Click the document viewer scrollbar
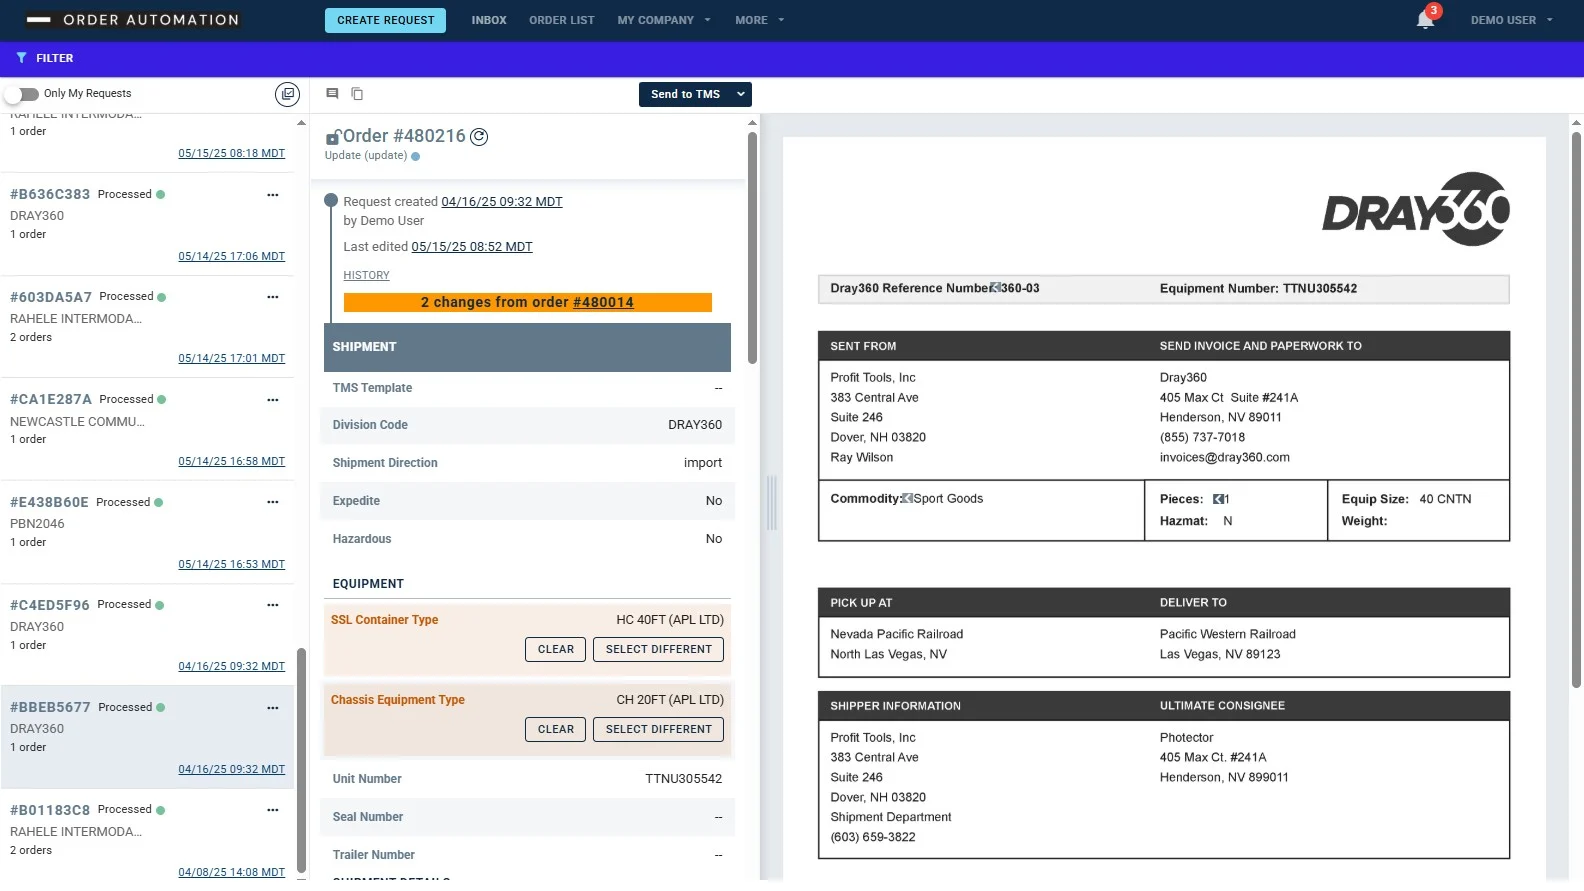The width and height of the screenshot is (1584, 891). pos(1576,410)
